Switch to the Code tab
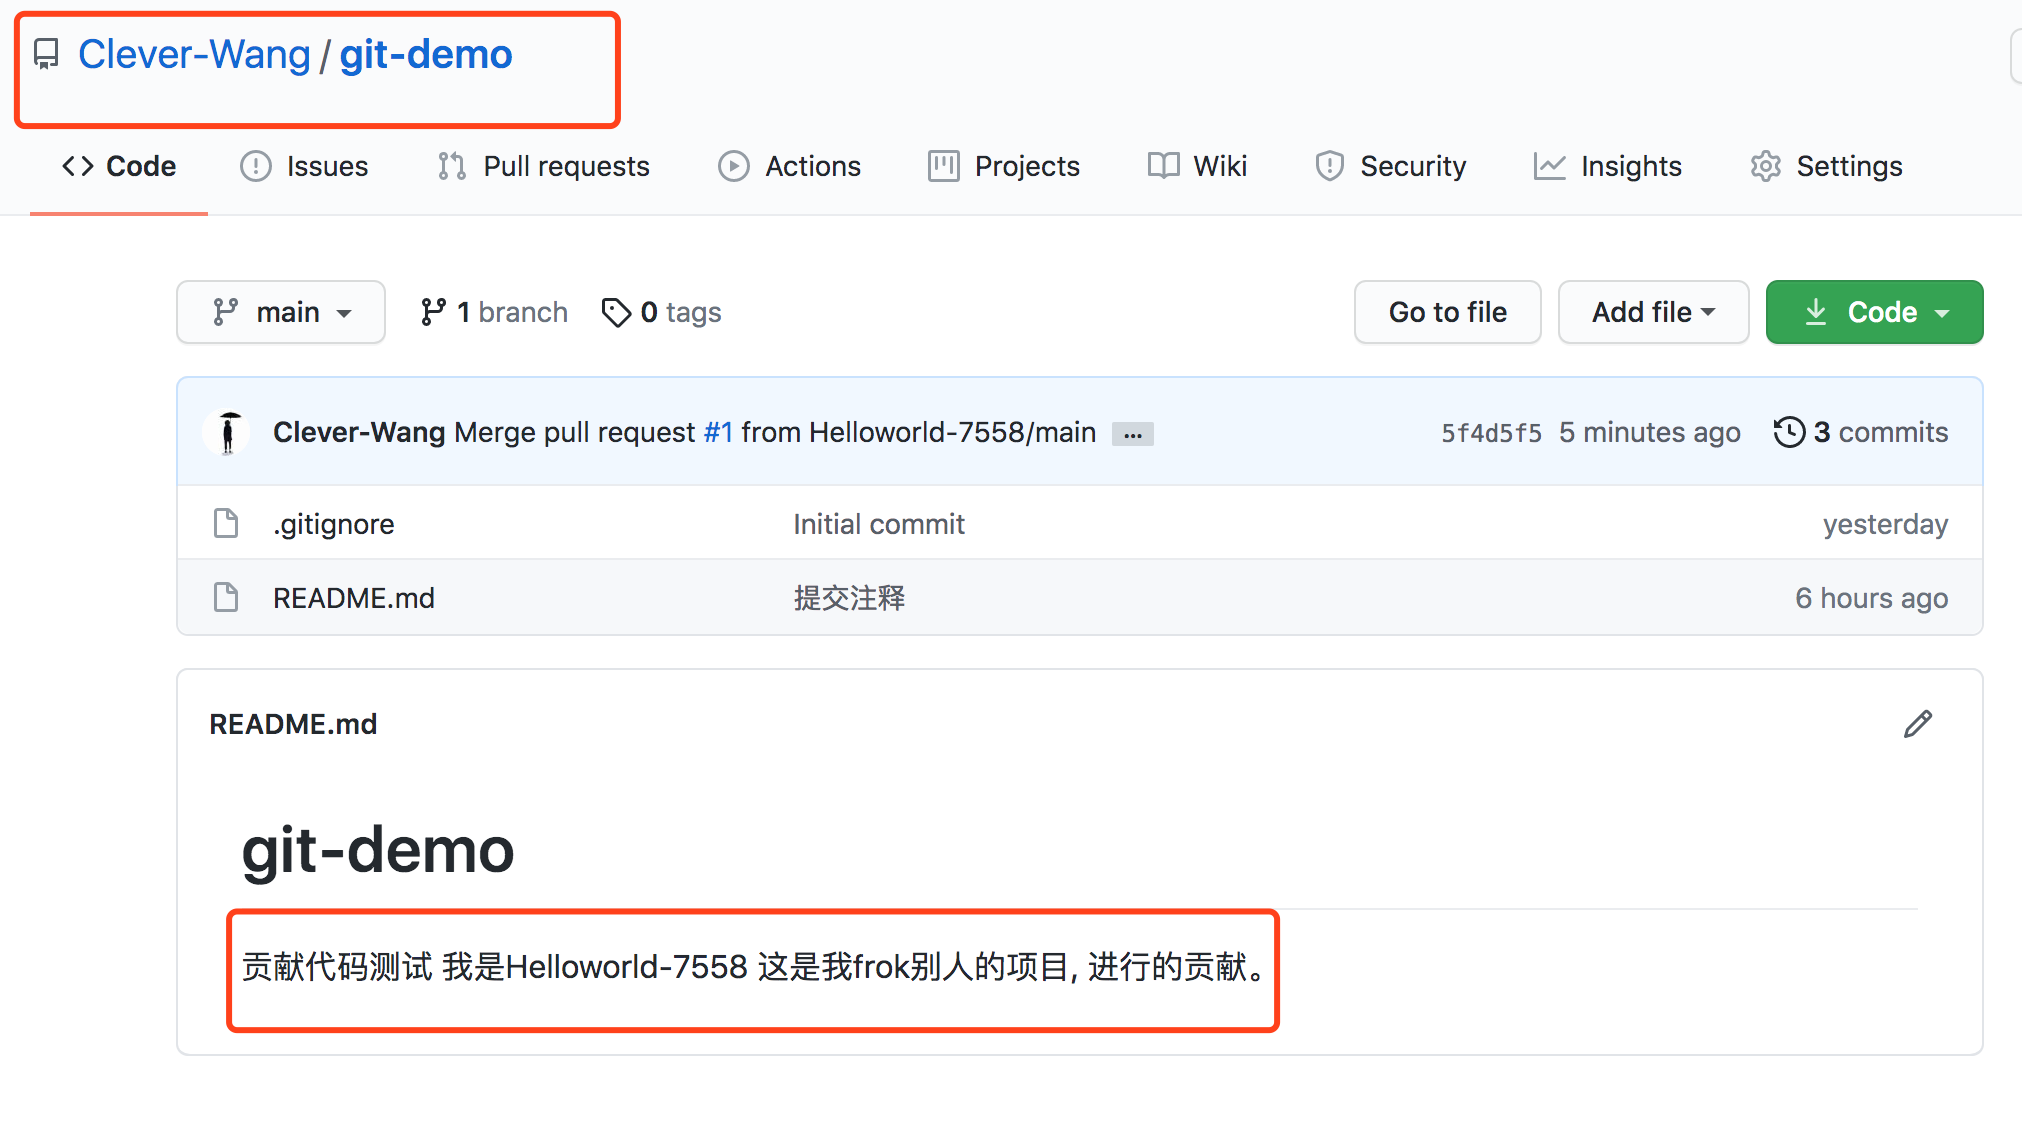2022x1122 pixels. click(x=119, y=166)
